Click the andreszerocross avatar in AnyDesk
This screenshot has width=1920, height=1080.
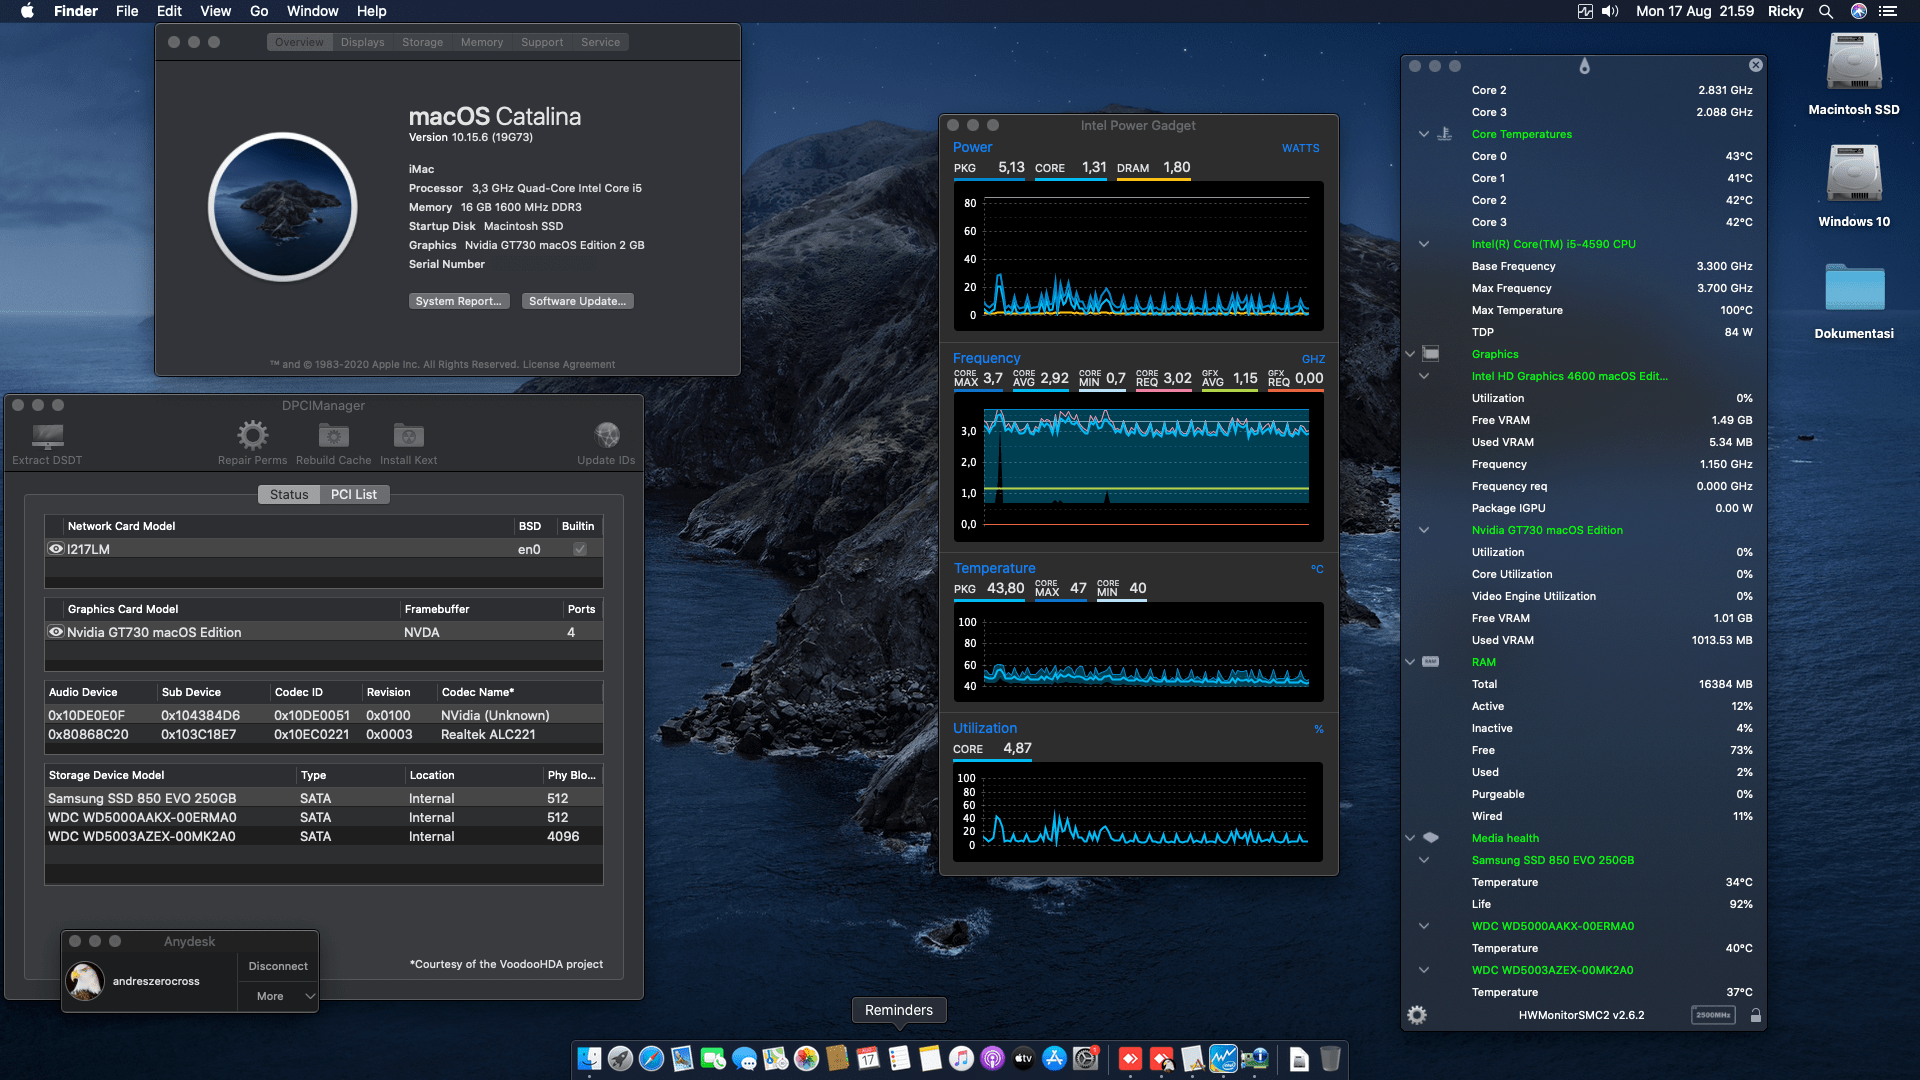(85, 981)
